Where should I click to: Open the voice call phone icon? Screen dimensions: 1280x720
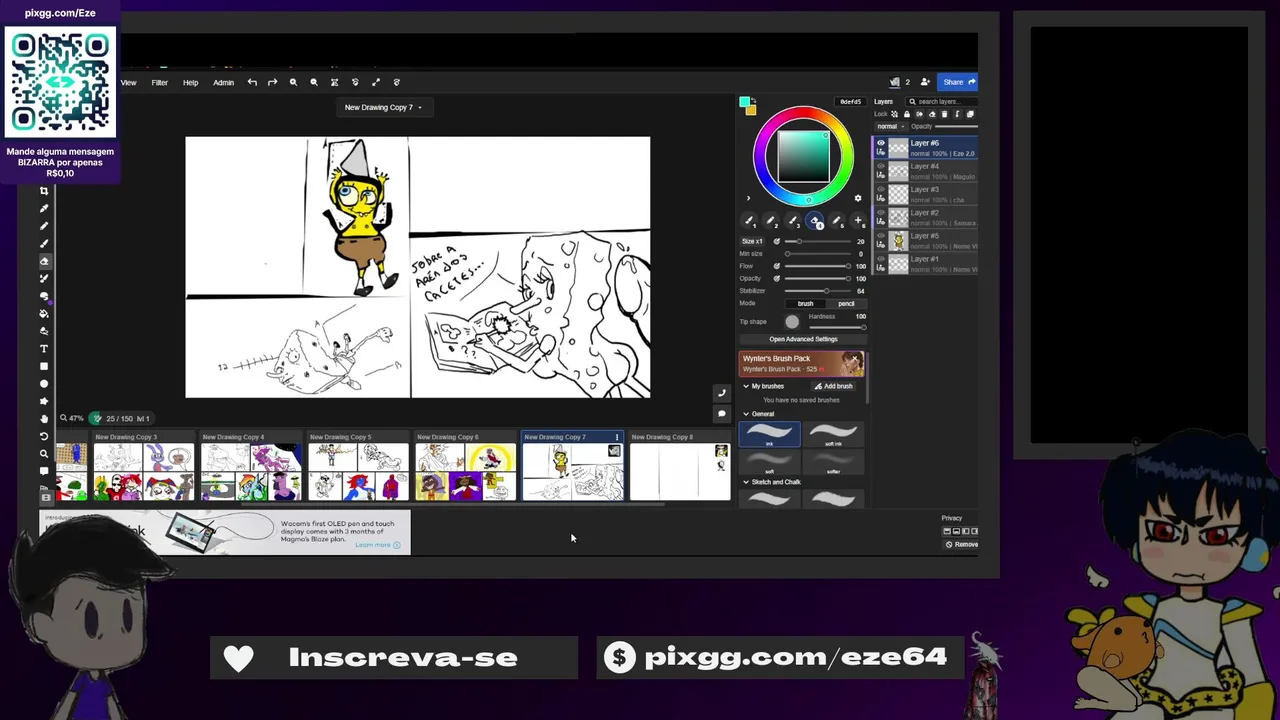tap(722, 393)
